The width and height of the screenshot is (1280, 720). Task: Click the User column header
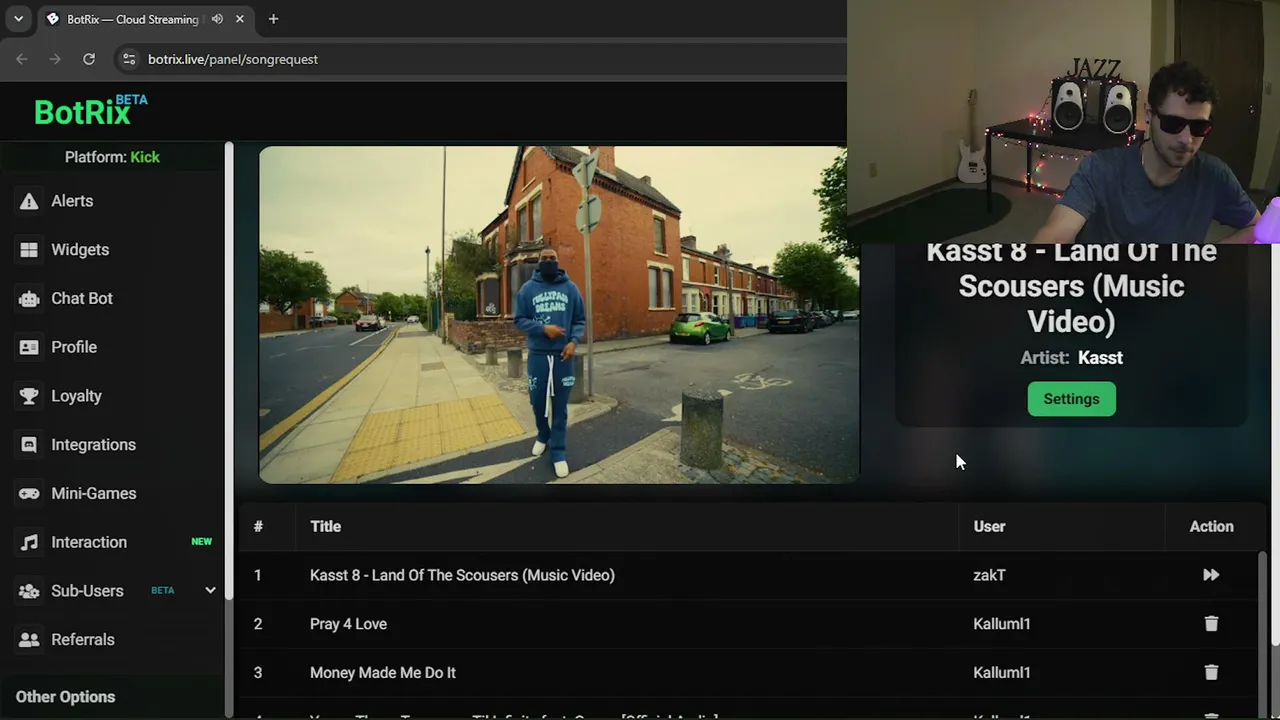[989, 526]
